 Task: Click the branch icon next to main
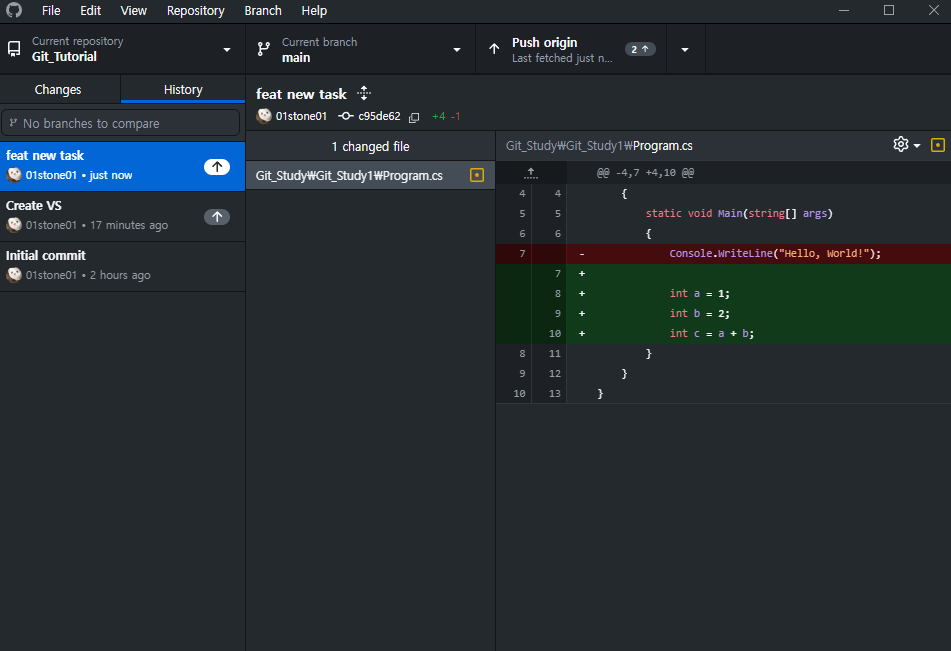pyautogui.click(x=263, y=49)
